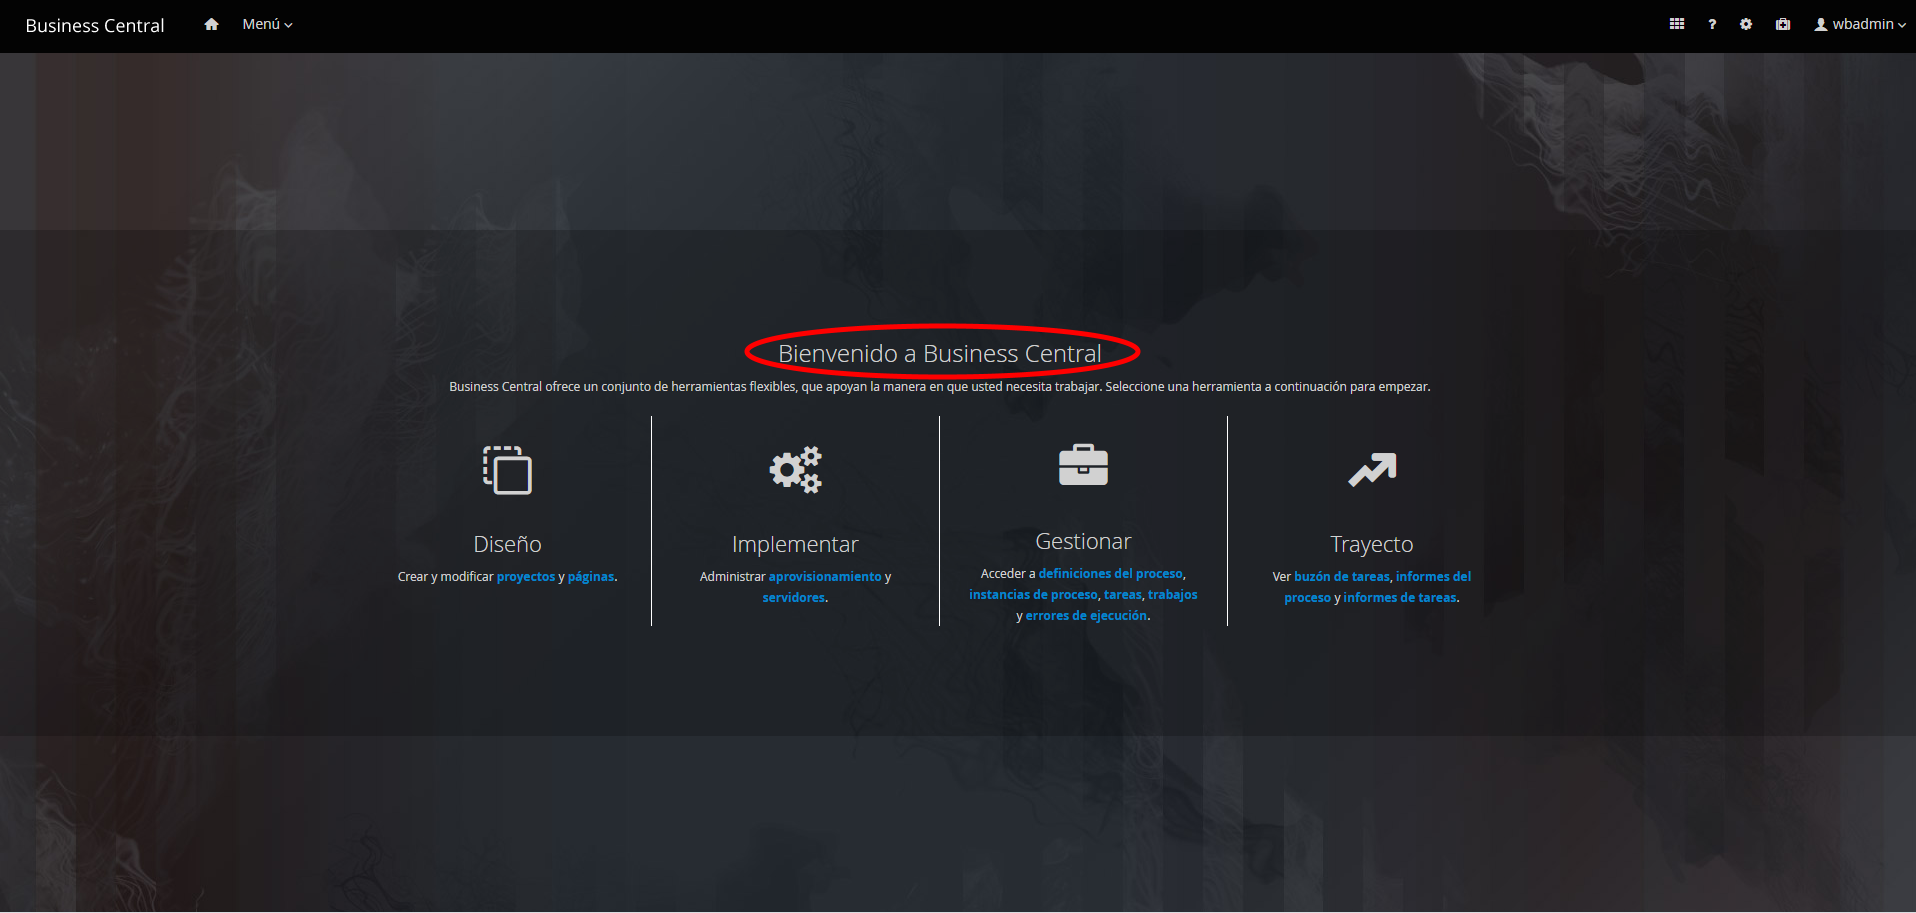Click the Trayecto heading
This screenshot has height=913, width=1916.
pos(1372,544)
